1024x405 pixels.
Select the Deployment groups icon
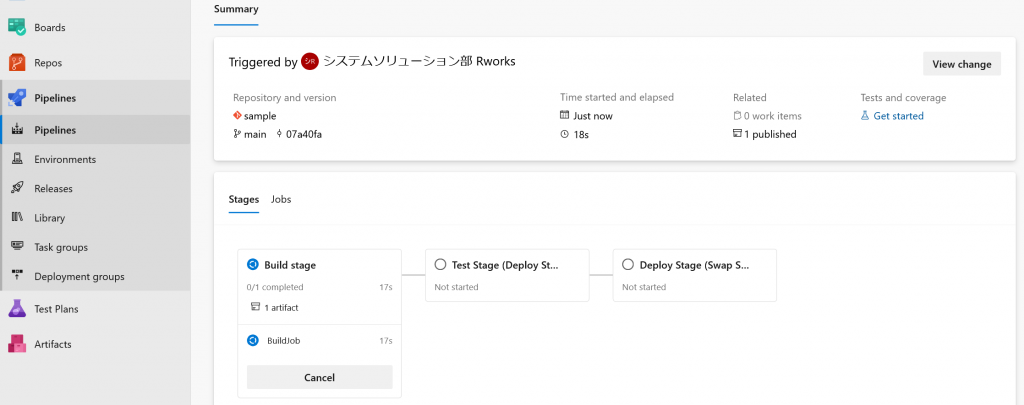pos(18,276)
